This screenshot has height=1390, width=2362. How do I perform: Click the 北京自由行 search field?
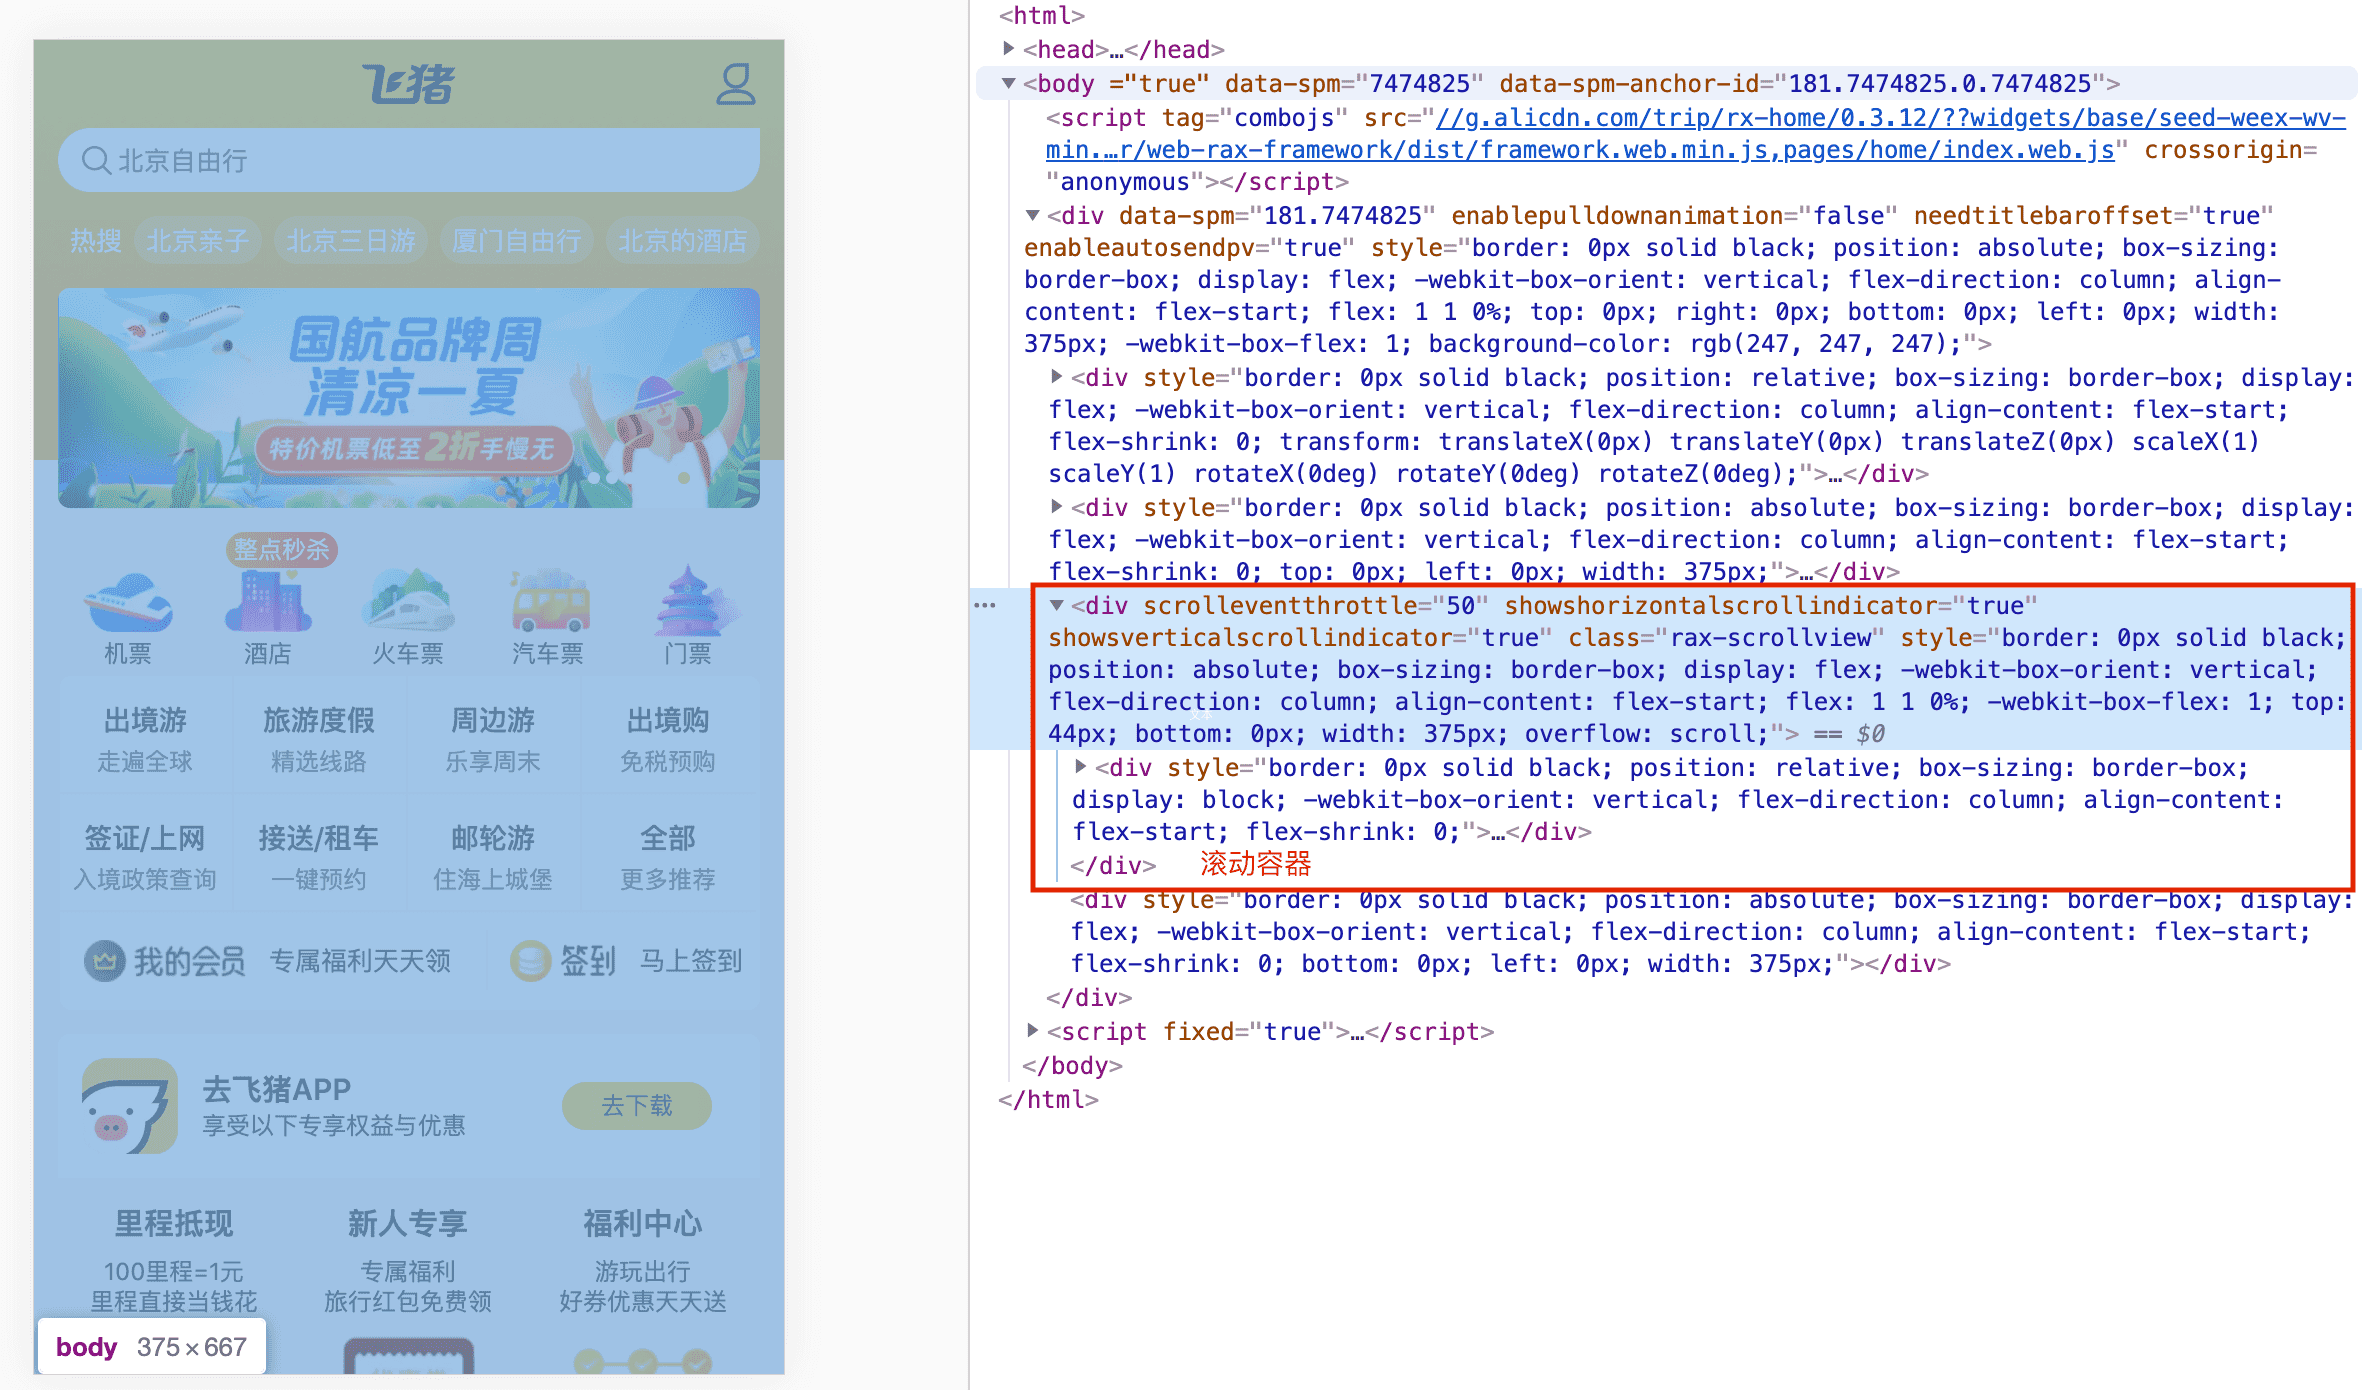(408, 160)
